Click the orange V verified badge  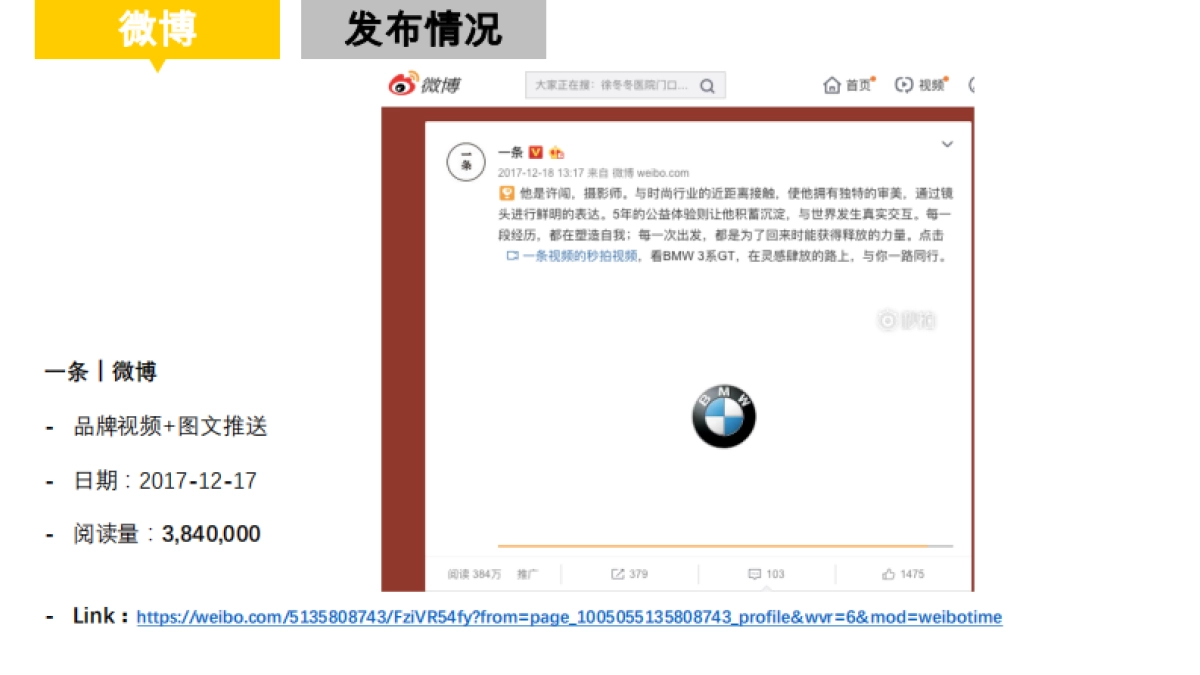pyautogui.click(x=537, y=151)
